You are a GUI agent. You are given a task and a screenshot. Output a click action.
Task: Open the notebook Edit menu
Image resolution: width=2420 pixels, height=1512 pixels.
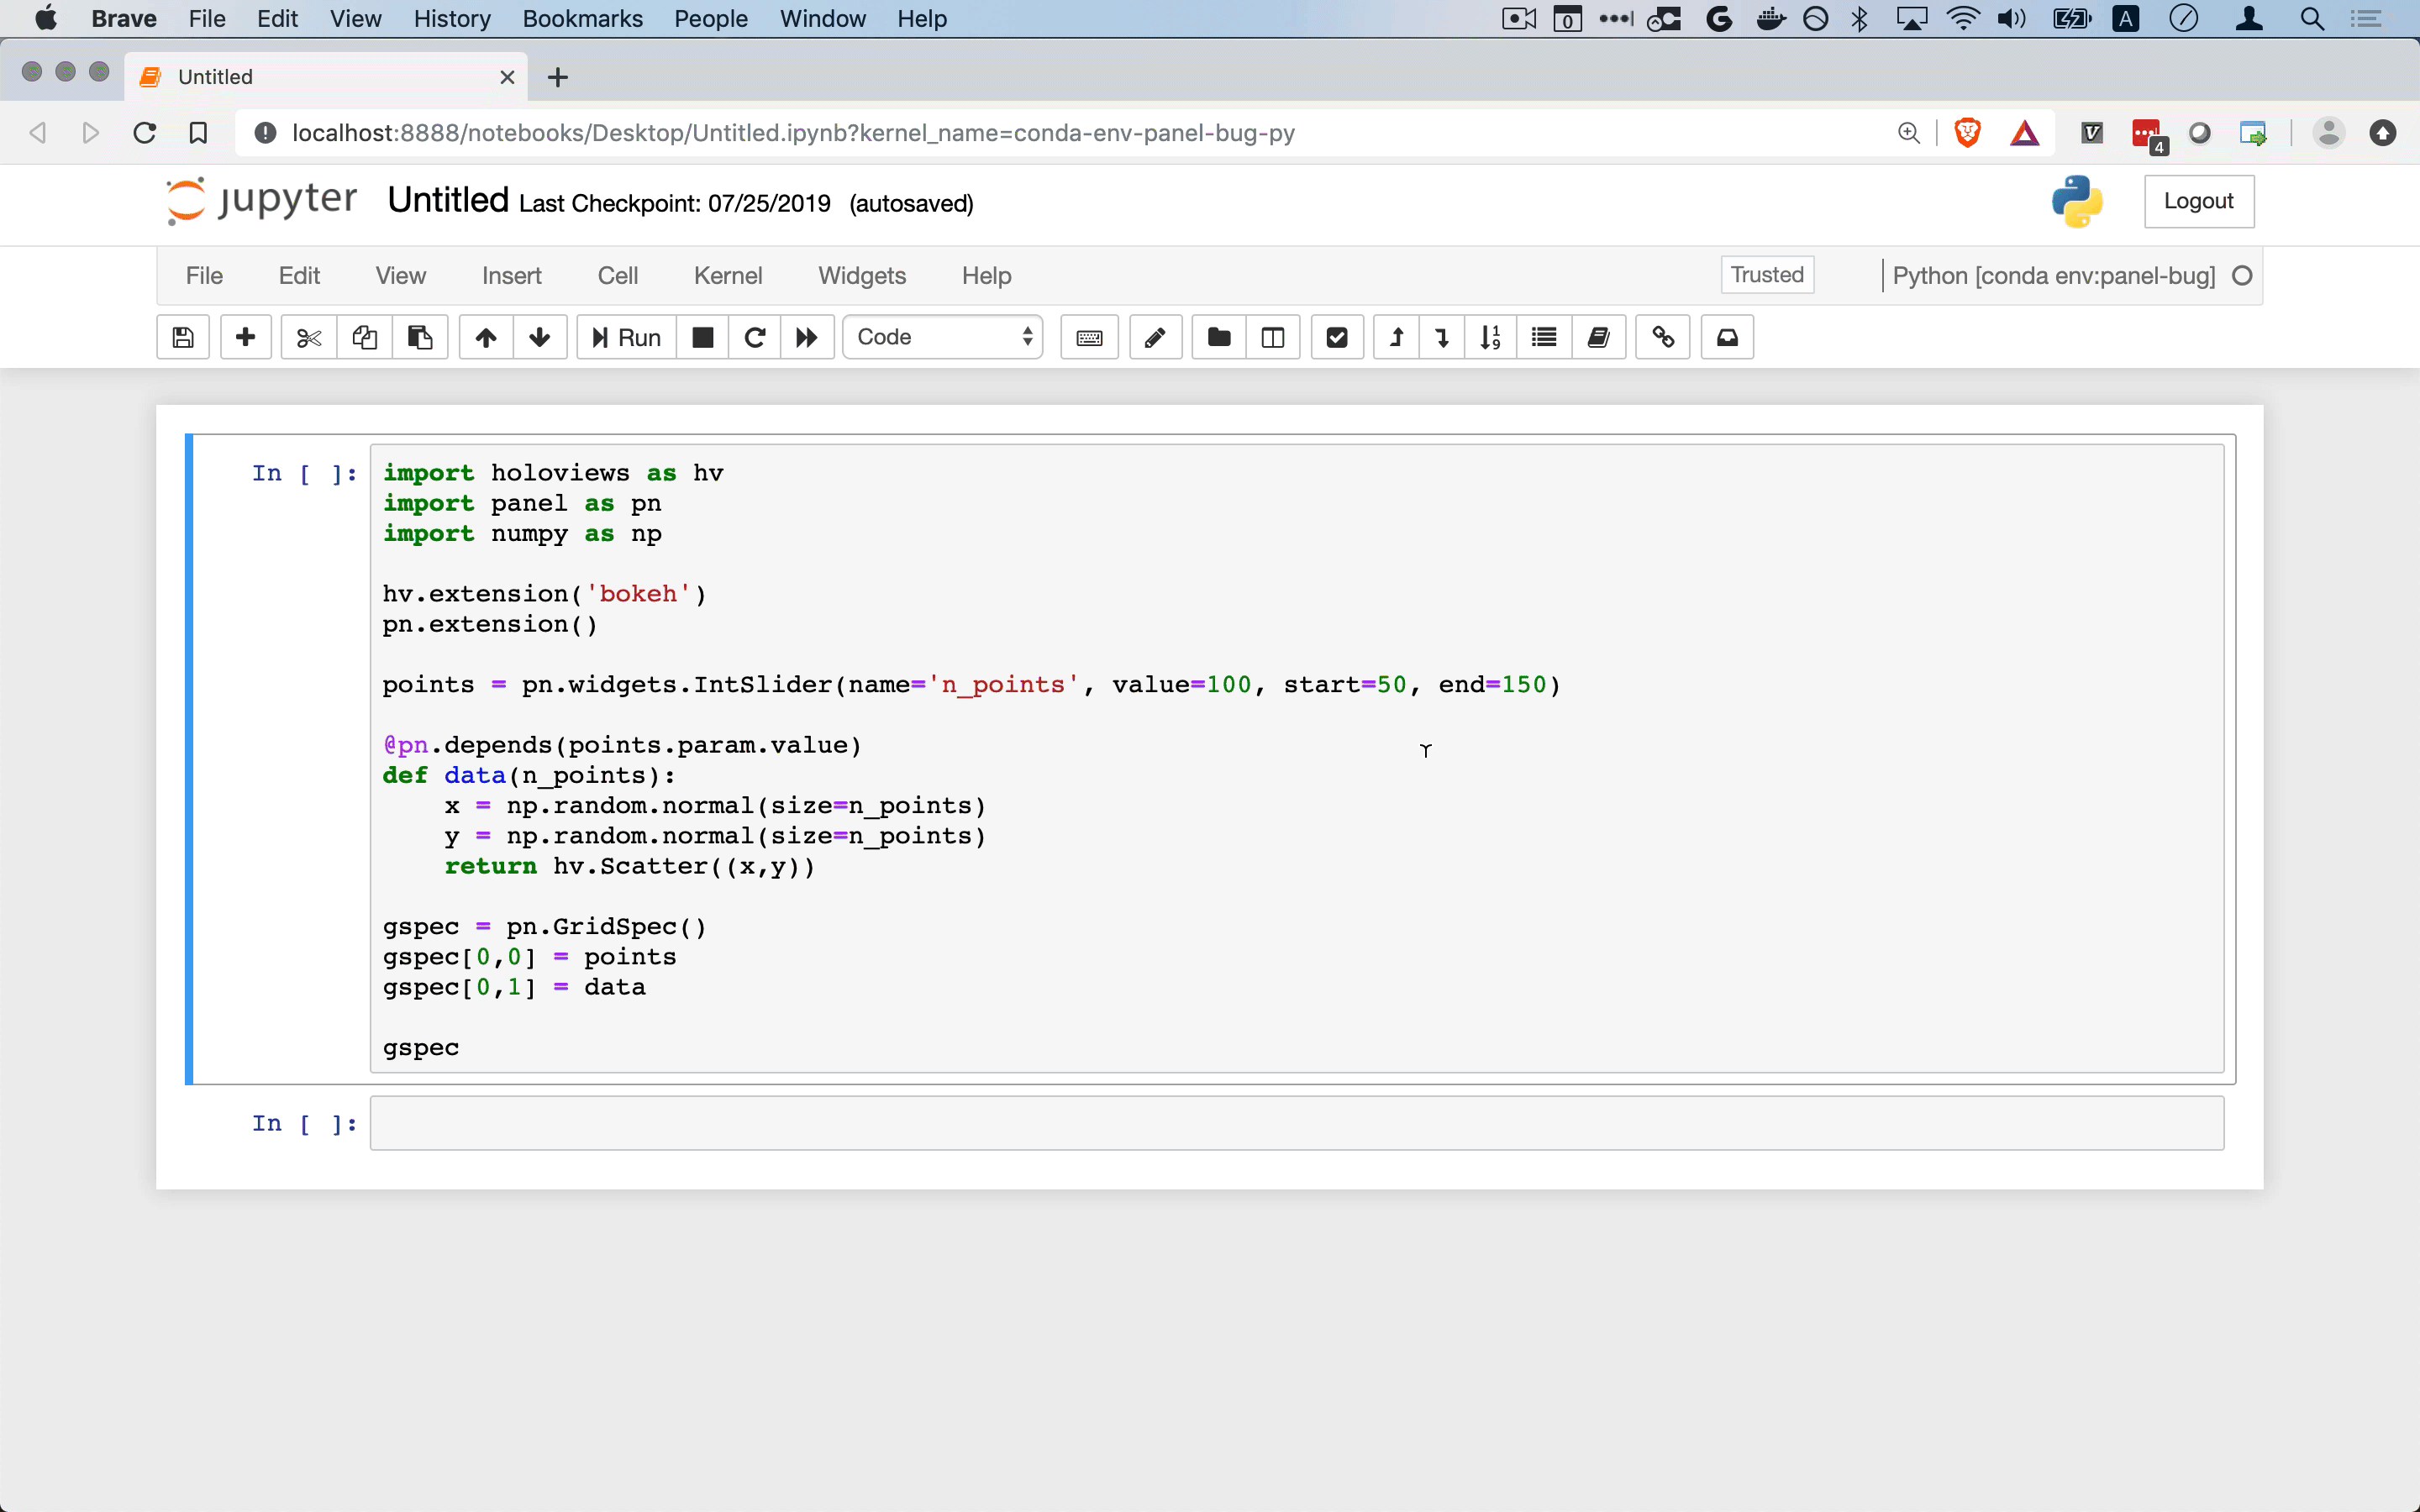coord(299,276)
